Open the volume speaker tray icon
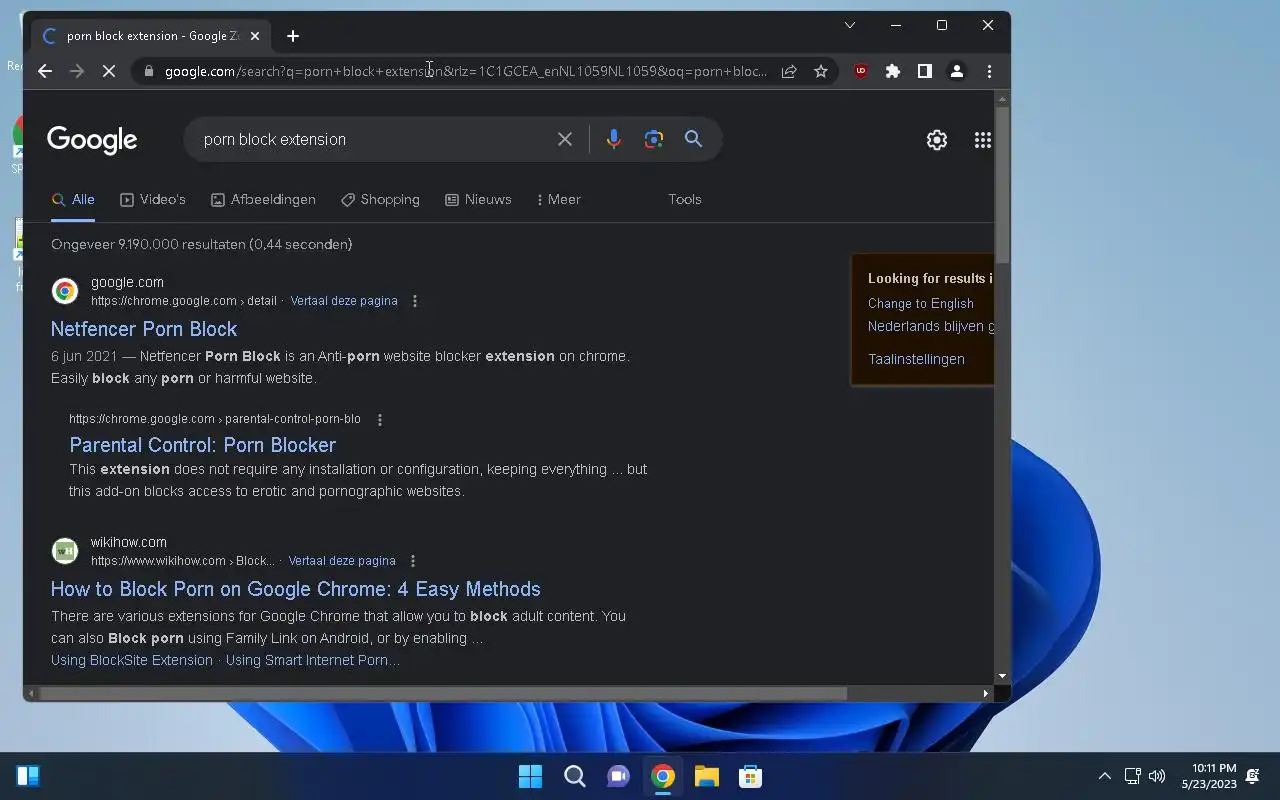The height and width of the screenshot is (800, 1280). pyautogui.click(x=1157, y=776)
